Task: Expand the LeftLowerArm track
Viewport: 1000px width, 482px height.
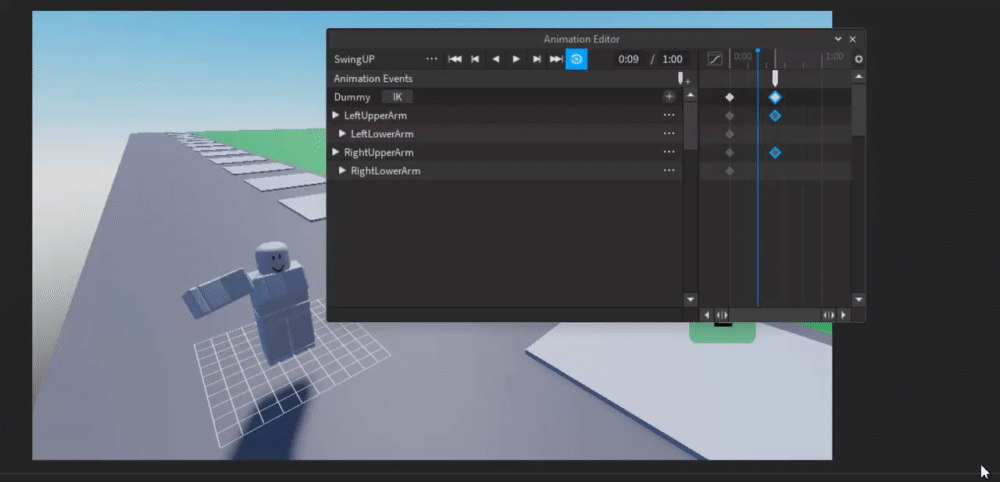Action: coord(342,134)
